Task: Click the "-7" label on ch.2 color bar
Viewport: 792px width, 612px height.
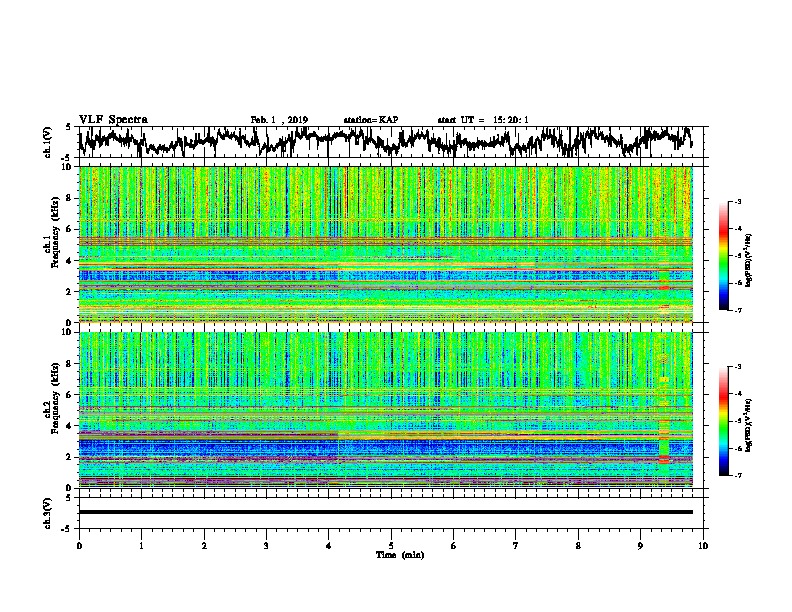Action: [x=737, y=475]
